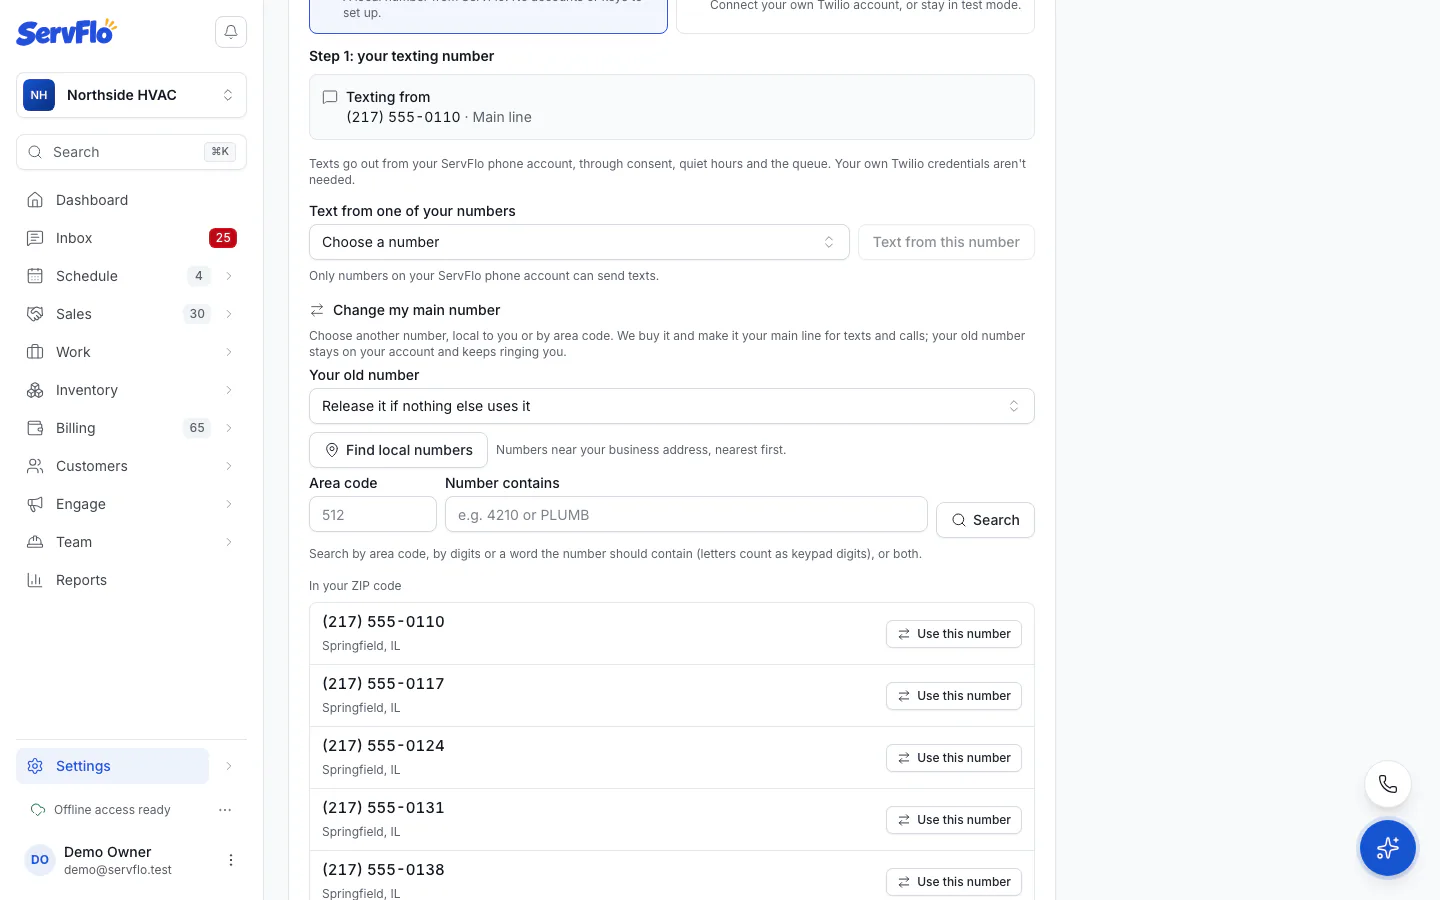Use this number for (217) 555-0131

(x=954, y=820)
